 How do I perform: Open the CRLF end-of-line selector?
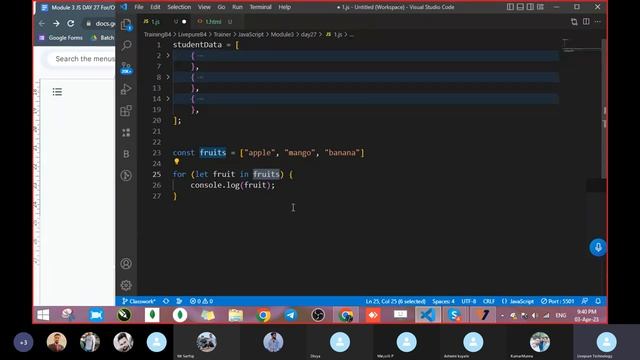489,301
